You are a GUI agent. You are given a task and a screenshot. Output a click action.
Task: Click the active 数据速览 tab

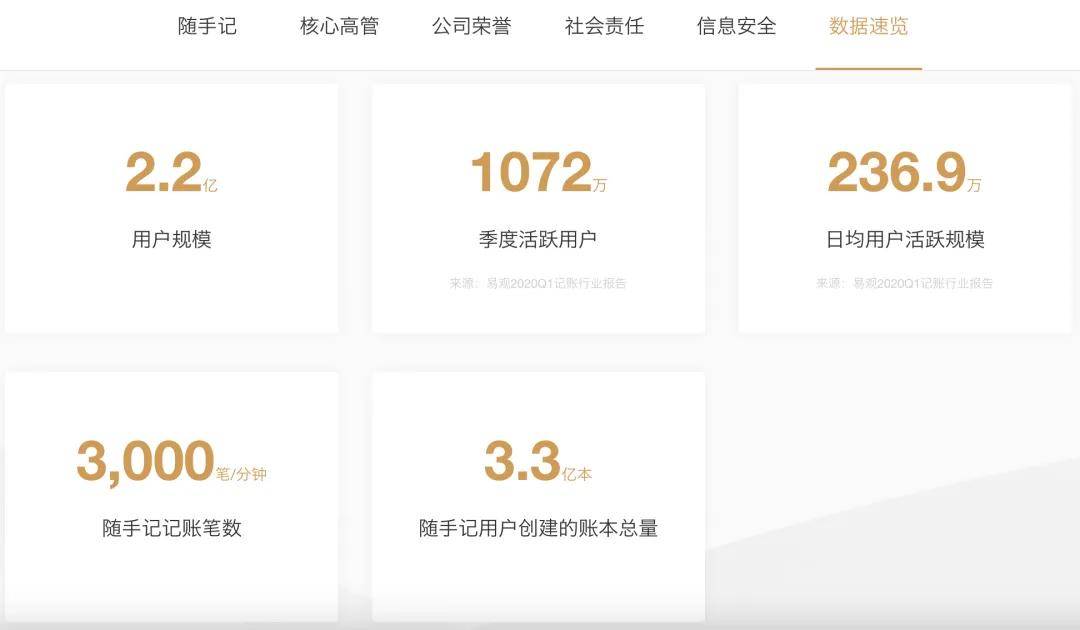pos(868,27)
